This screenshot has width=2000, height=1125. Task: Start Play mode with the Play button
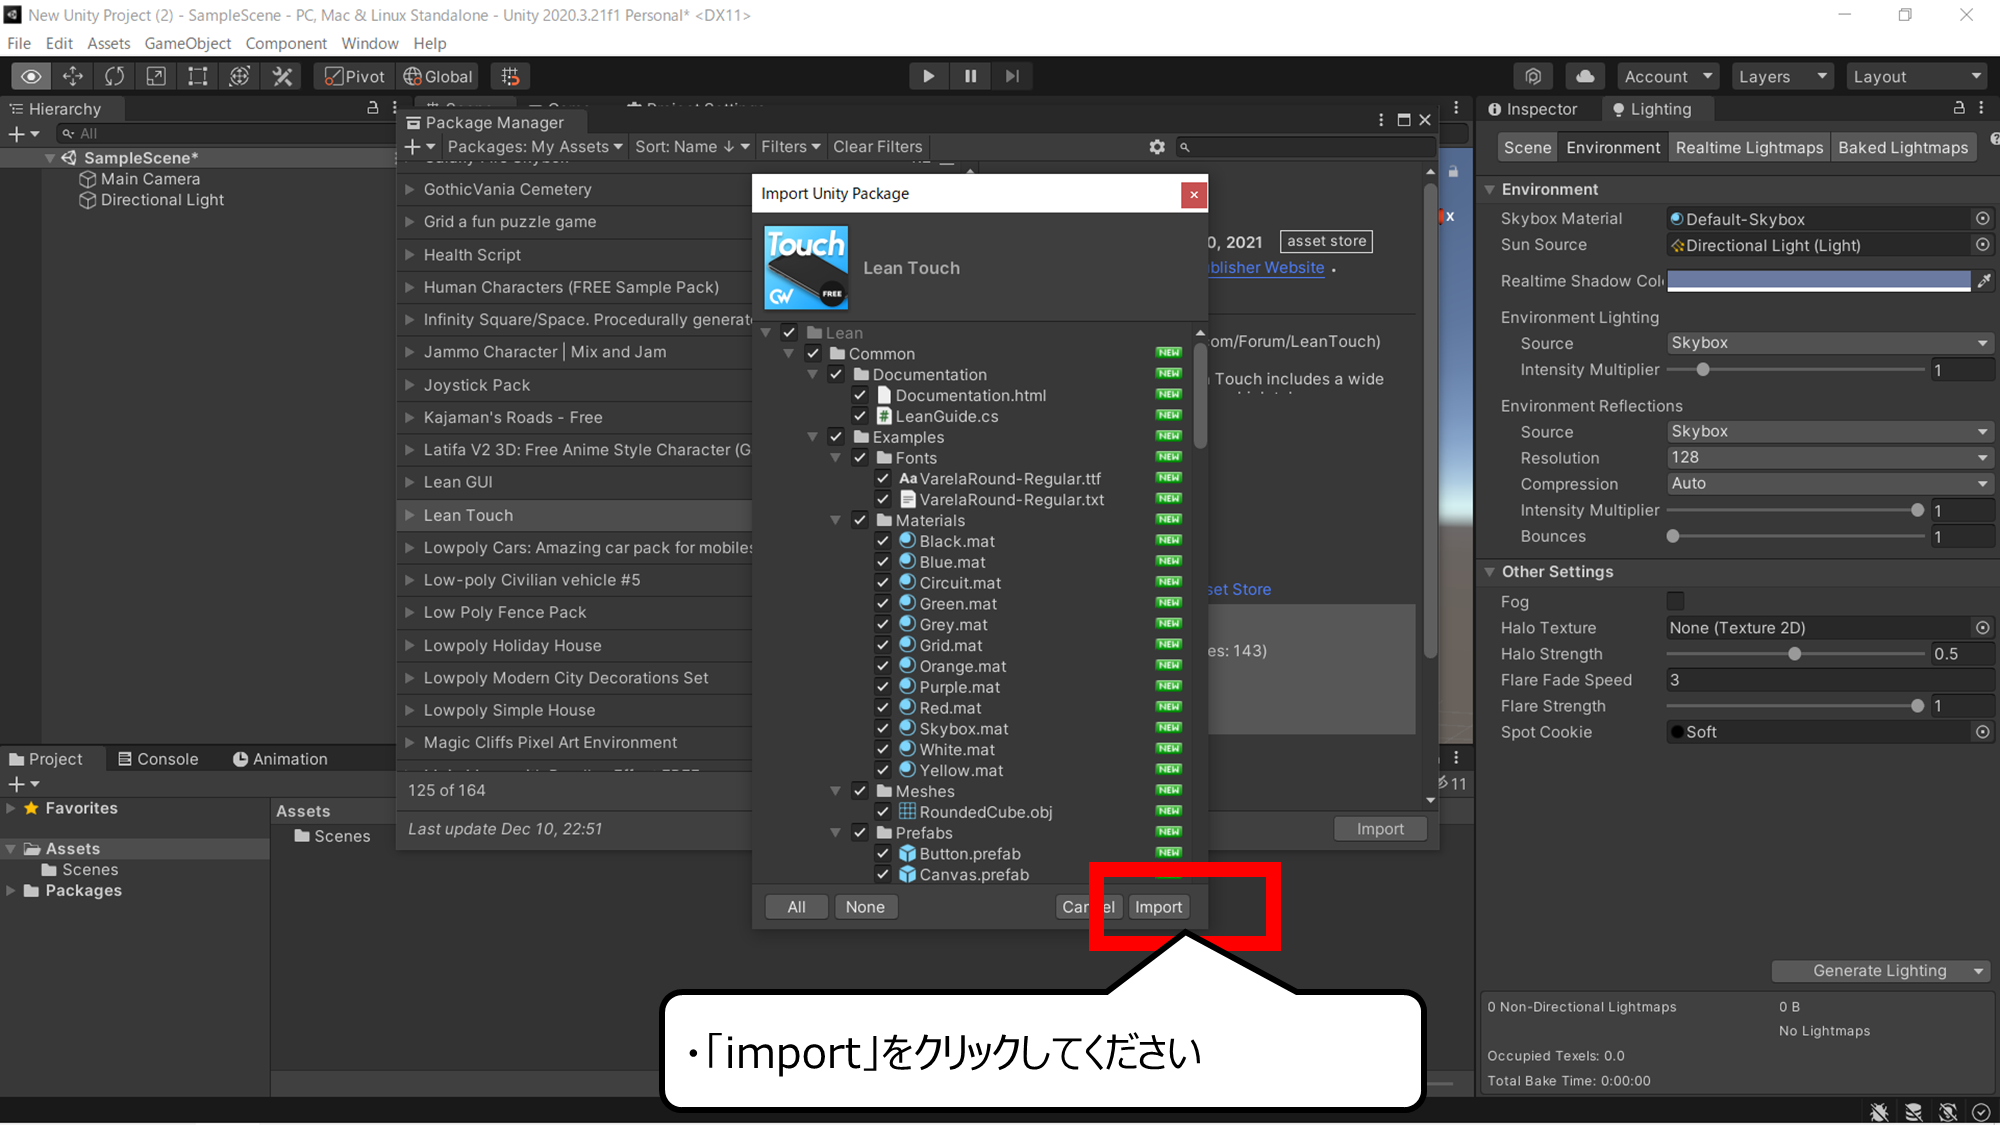928,76
